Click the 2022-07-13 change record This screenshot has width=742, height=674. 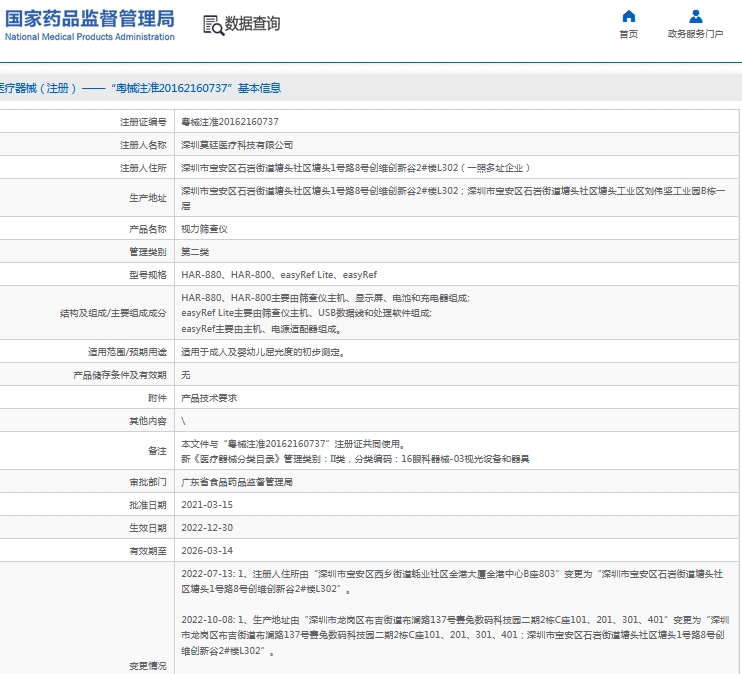452,581
